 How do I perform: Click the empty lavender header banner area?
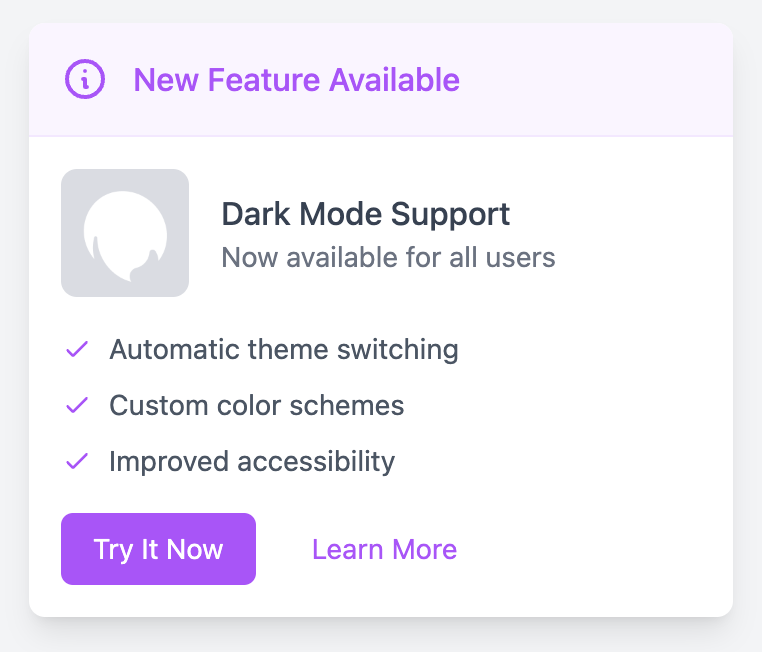click(x=593, y=80)
